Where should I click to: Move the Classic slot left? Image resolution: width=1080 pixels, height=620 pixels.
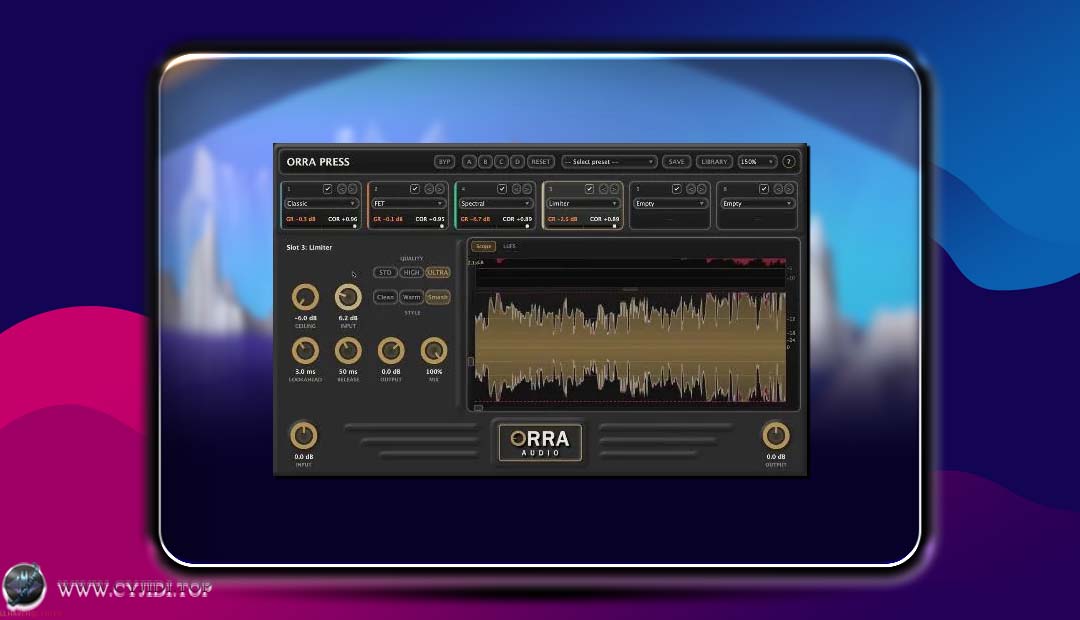click(x=342, y=189)
